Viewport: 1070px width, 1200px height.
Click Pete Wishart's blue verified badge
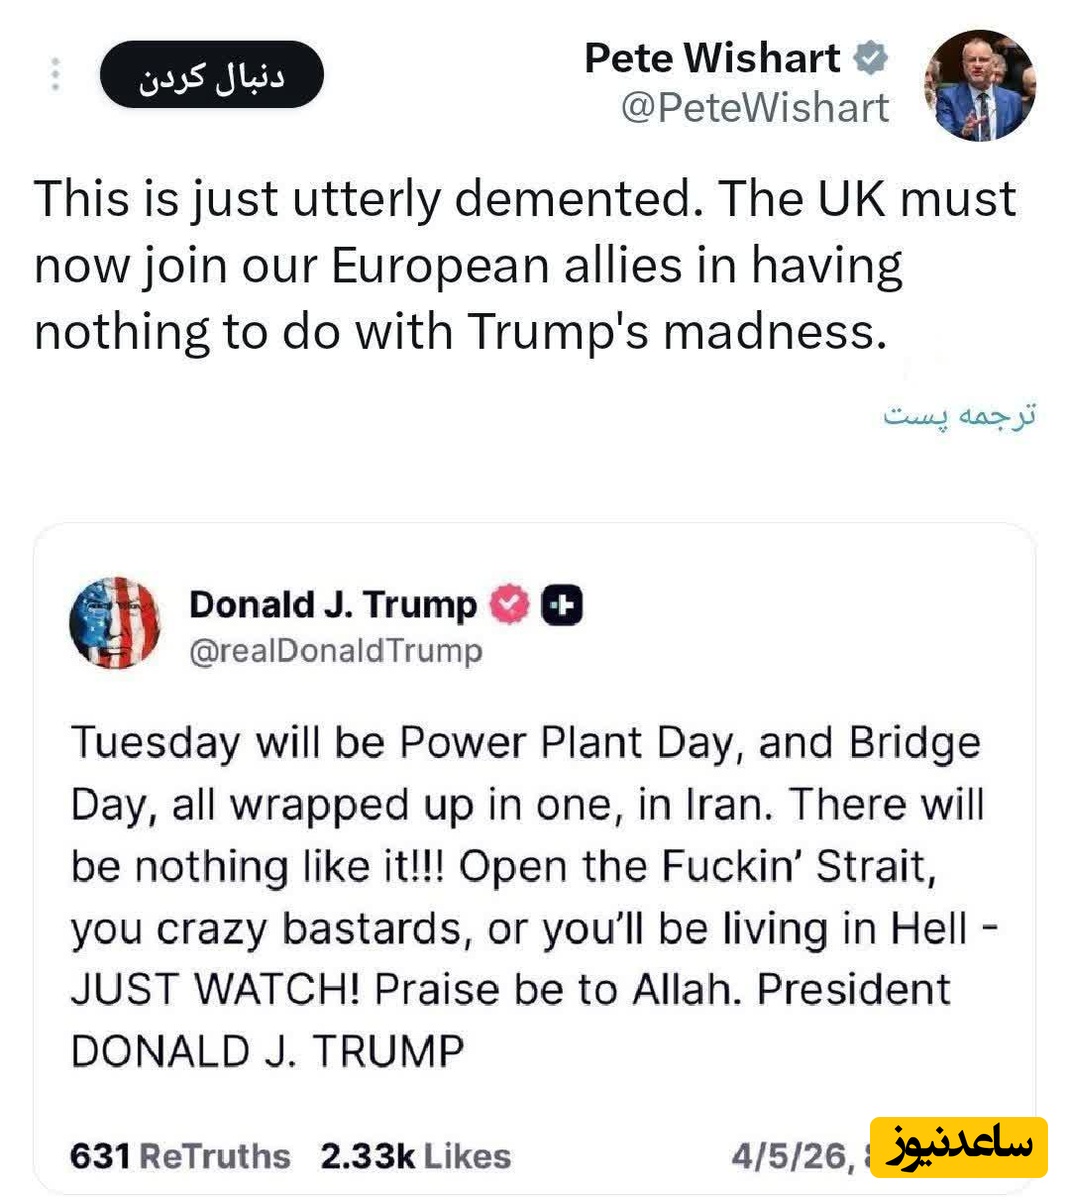pos(870,58)
